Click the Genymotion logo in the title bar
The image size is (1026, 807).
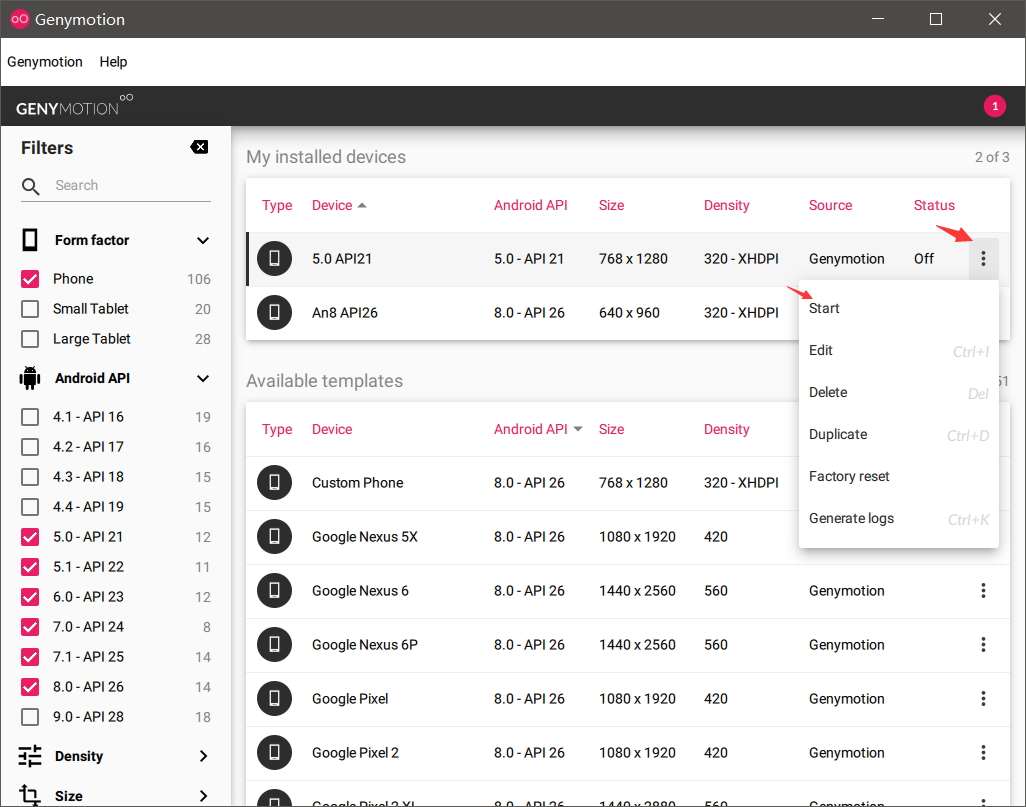pos(20,19)
